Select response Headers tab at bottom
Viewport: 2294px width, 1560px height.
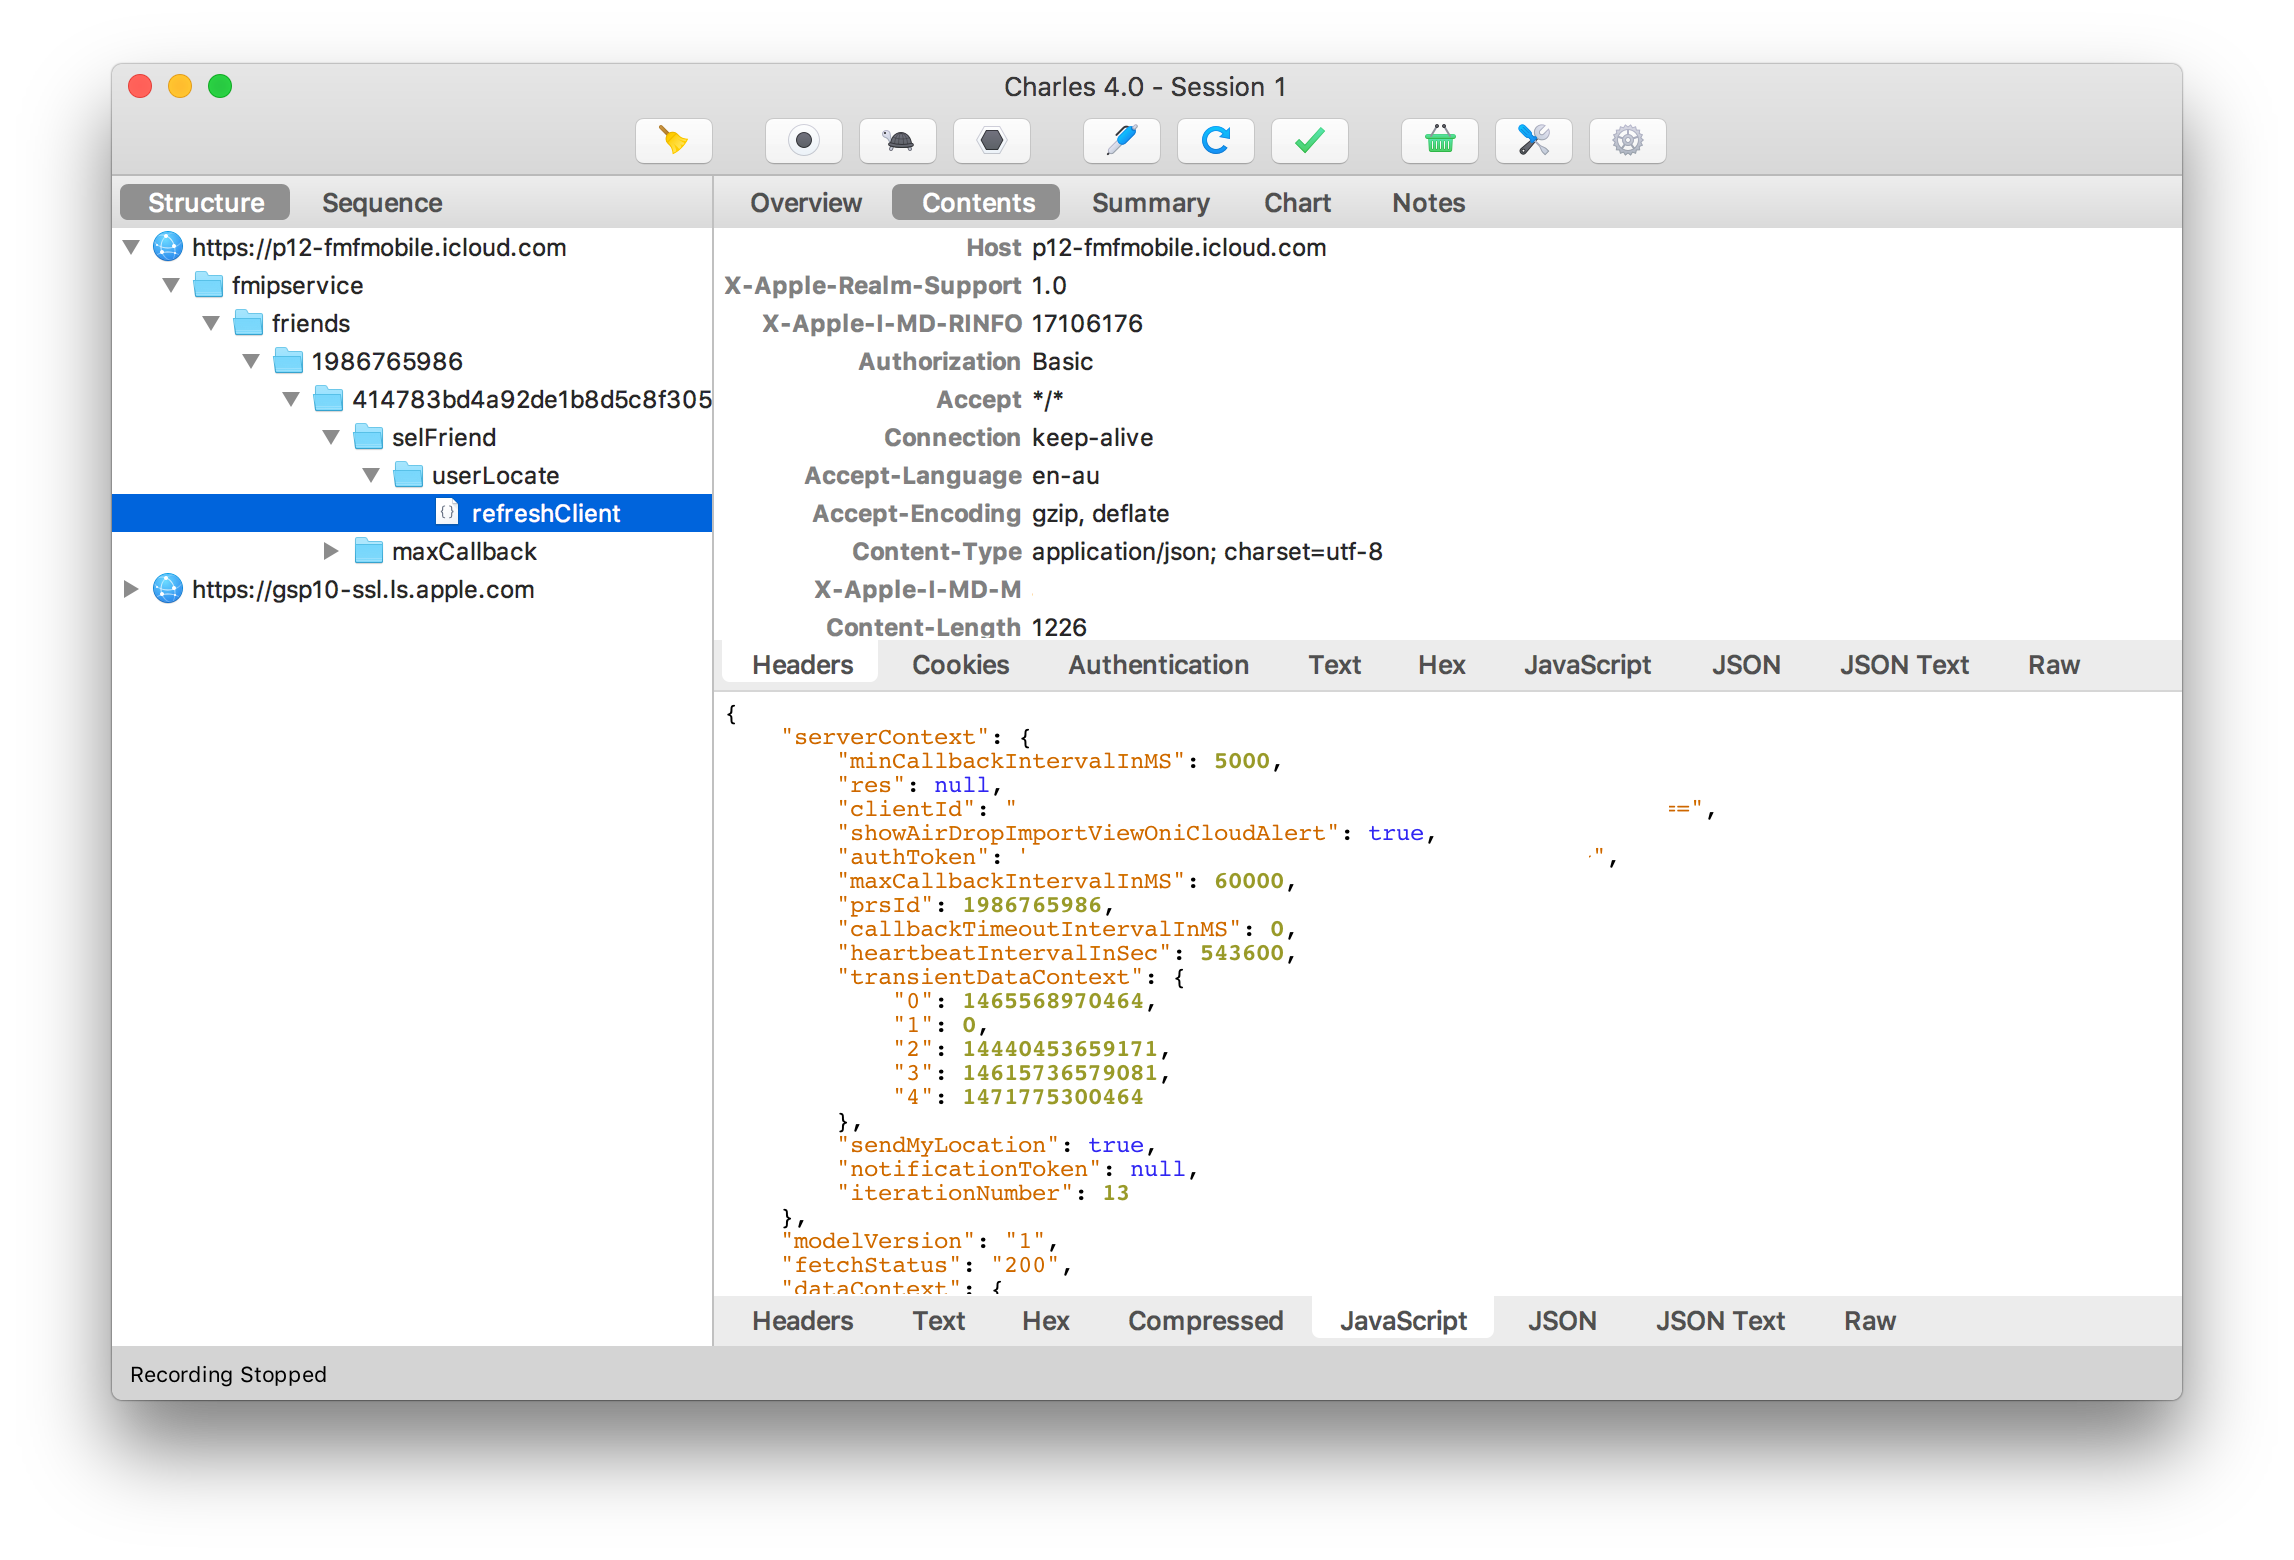802,1321
